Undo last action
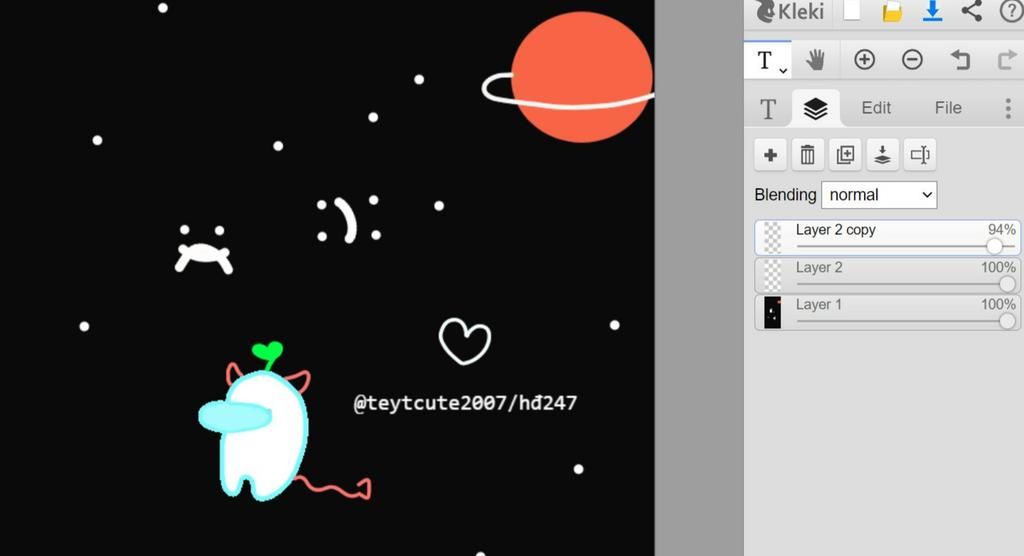Image resolution: width=1024 pixels, height=556 pixels. pos(960,60)
